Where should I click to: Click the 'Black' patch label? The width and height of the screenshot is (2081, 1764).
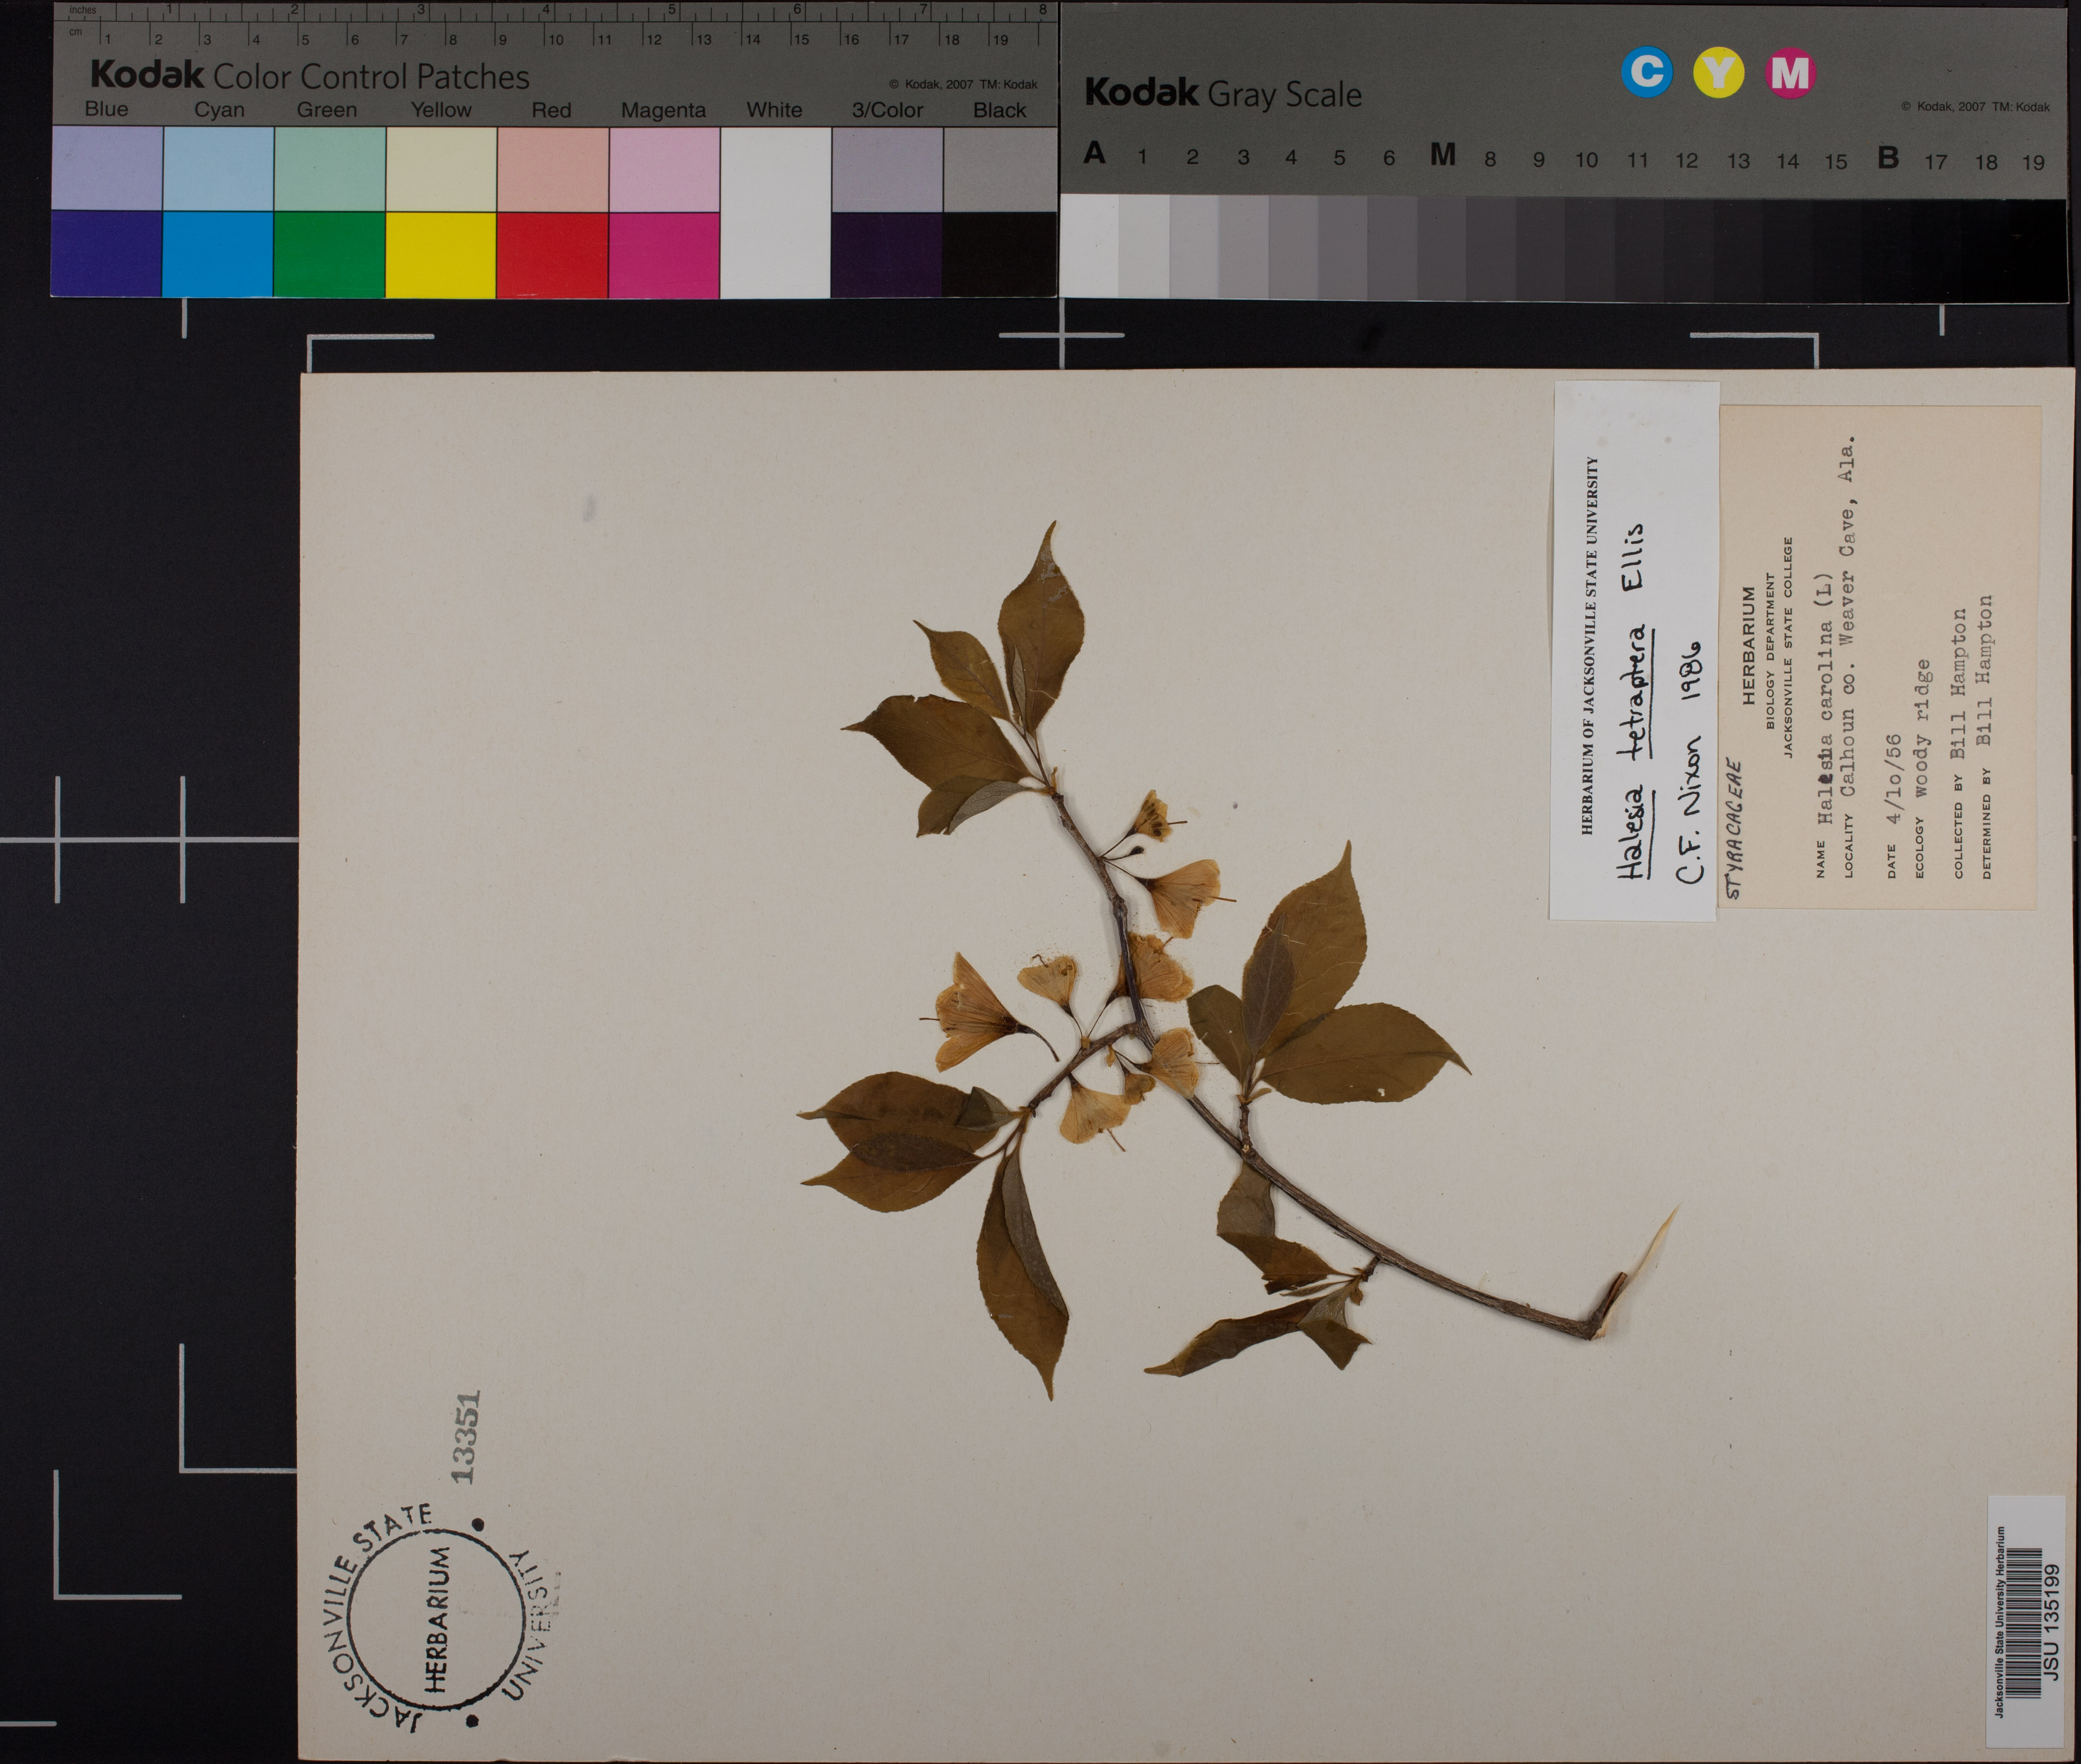(1000, 110)
